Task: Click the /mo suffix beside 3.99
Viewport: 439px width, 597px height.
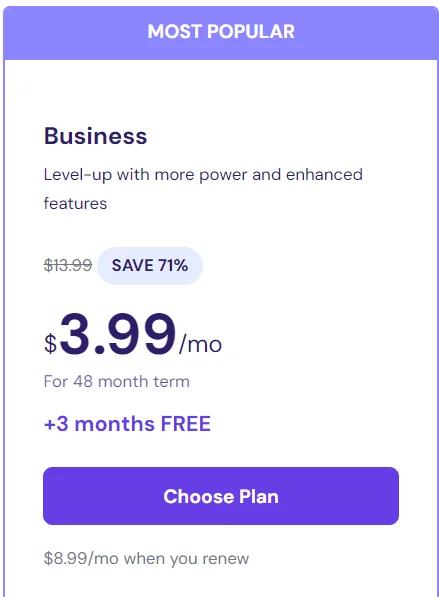Action: pos(200,344)
